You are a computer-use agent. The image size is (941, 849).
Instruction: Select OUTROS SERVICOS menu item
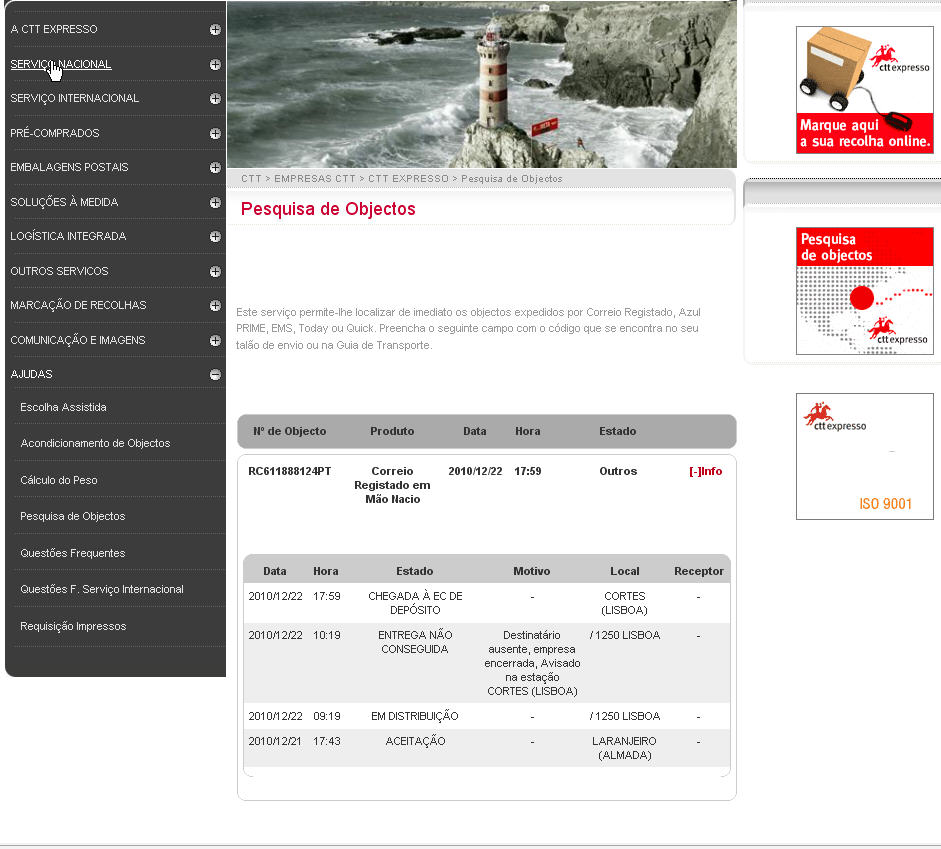point(59,271)
